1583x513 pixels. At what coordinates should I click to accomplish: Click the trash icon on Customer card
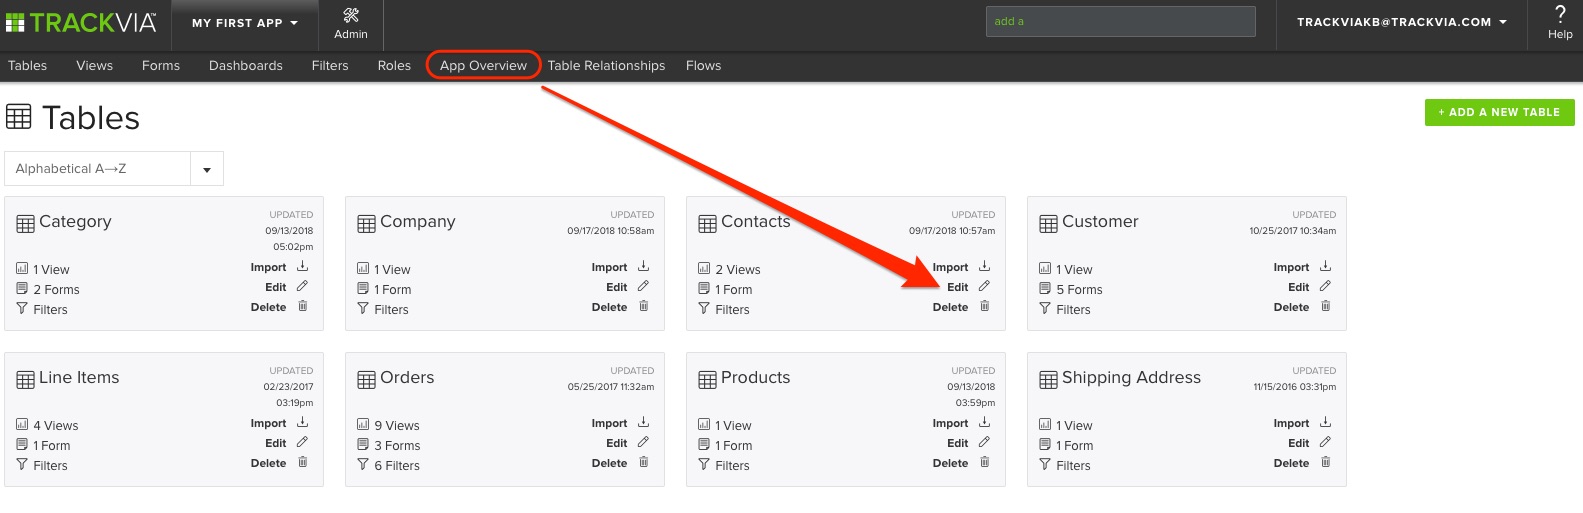[x=1325, y=306]
